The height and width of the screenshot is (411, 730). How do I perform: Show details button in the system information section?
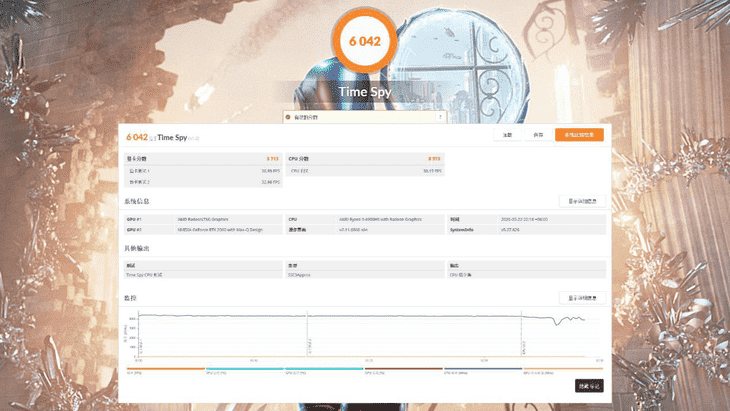coord(582,201)
